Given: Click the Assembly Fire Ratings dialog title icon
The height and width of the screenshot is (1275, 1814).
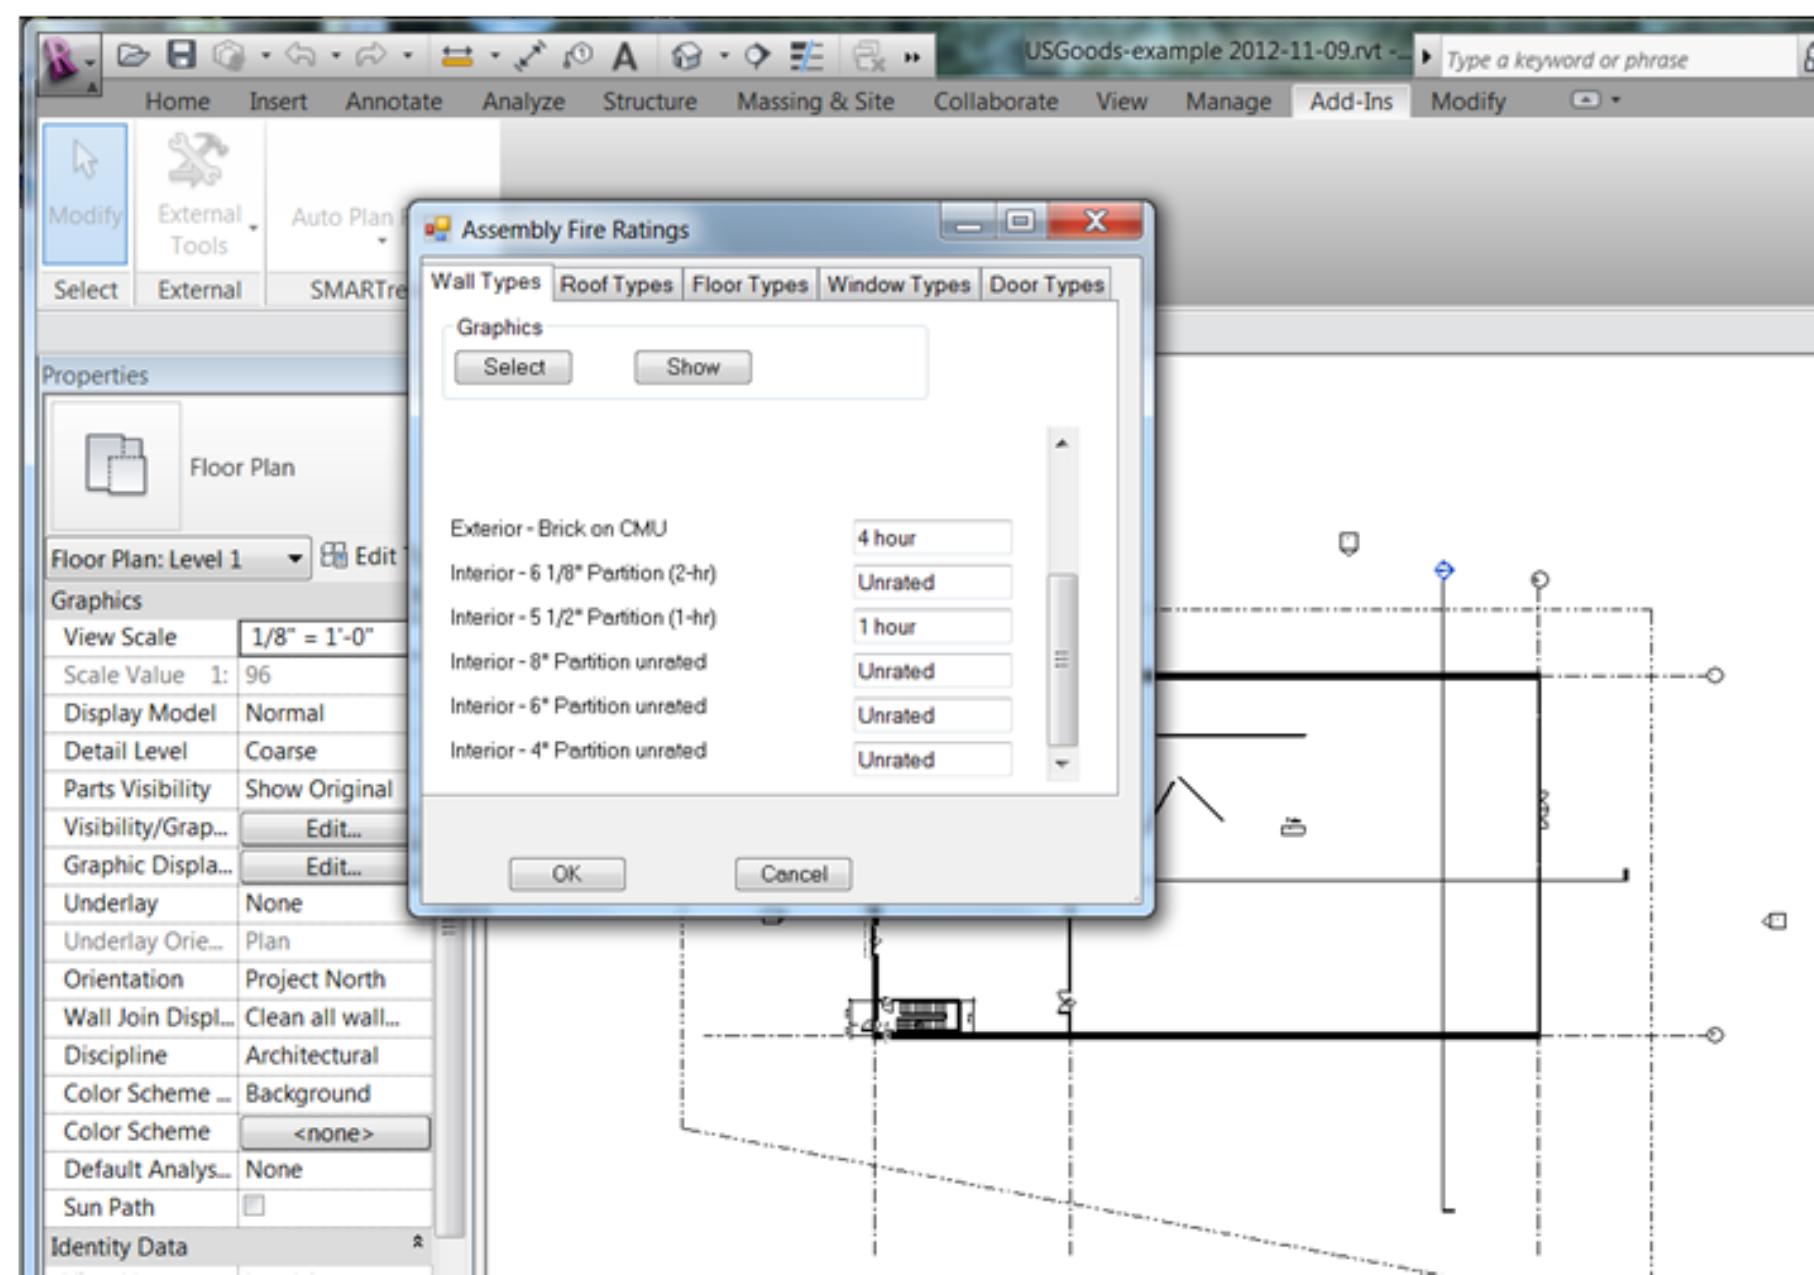Looking at the screenshot, I should coord(437,230).
